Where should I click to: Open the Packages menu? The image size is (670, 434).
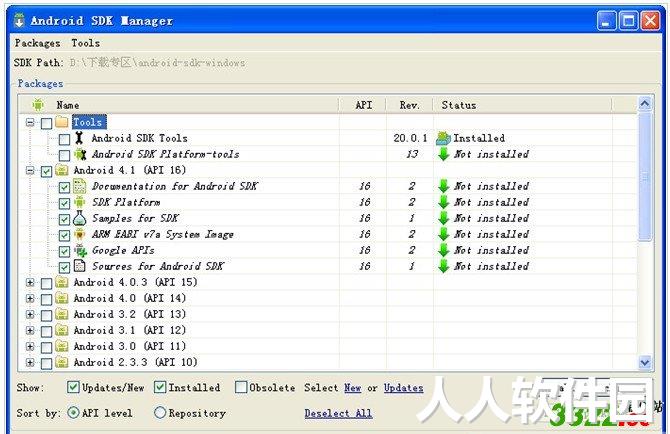(38, 43)
